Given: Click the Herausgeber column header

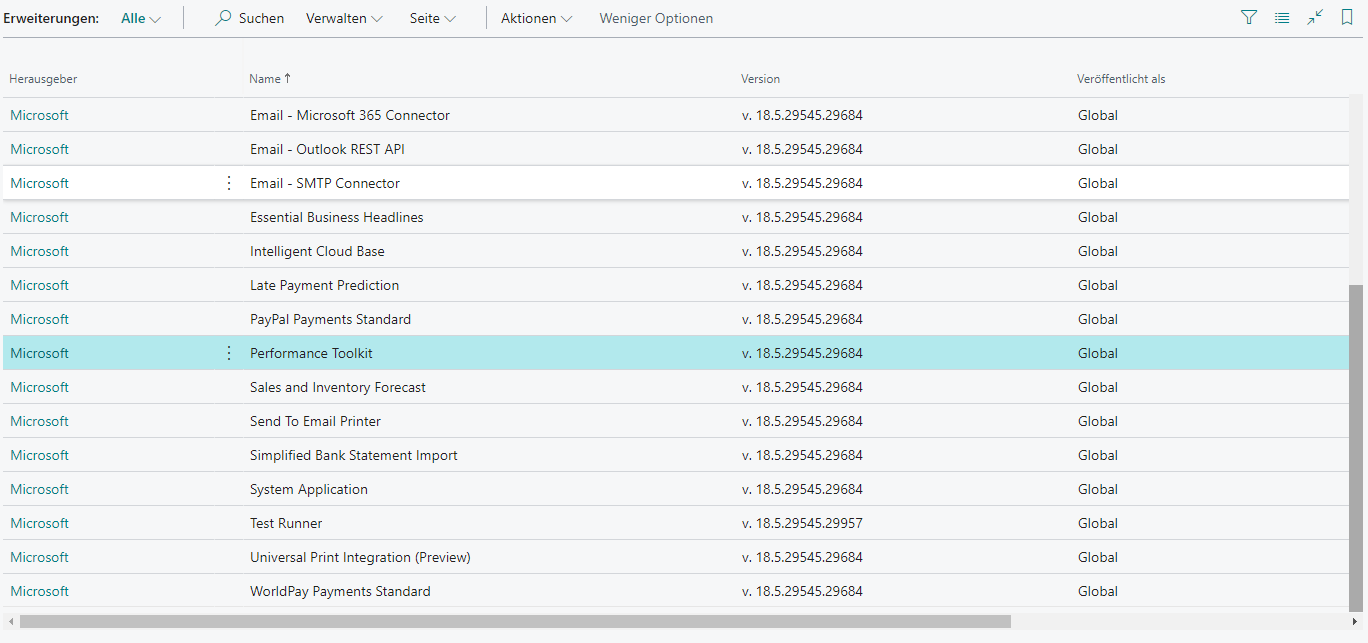Looking at the screenshot, I should point(43,79).
